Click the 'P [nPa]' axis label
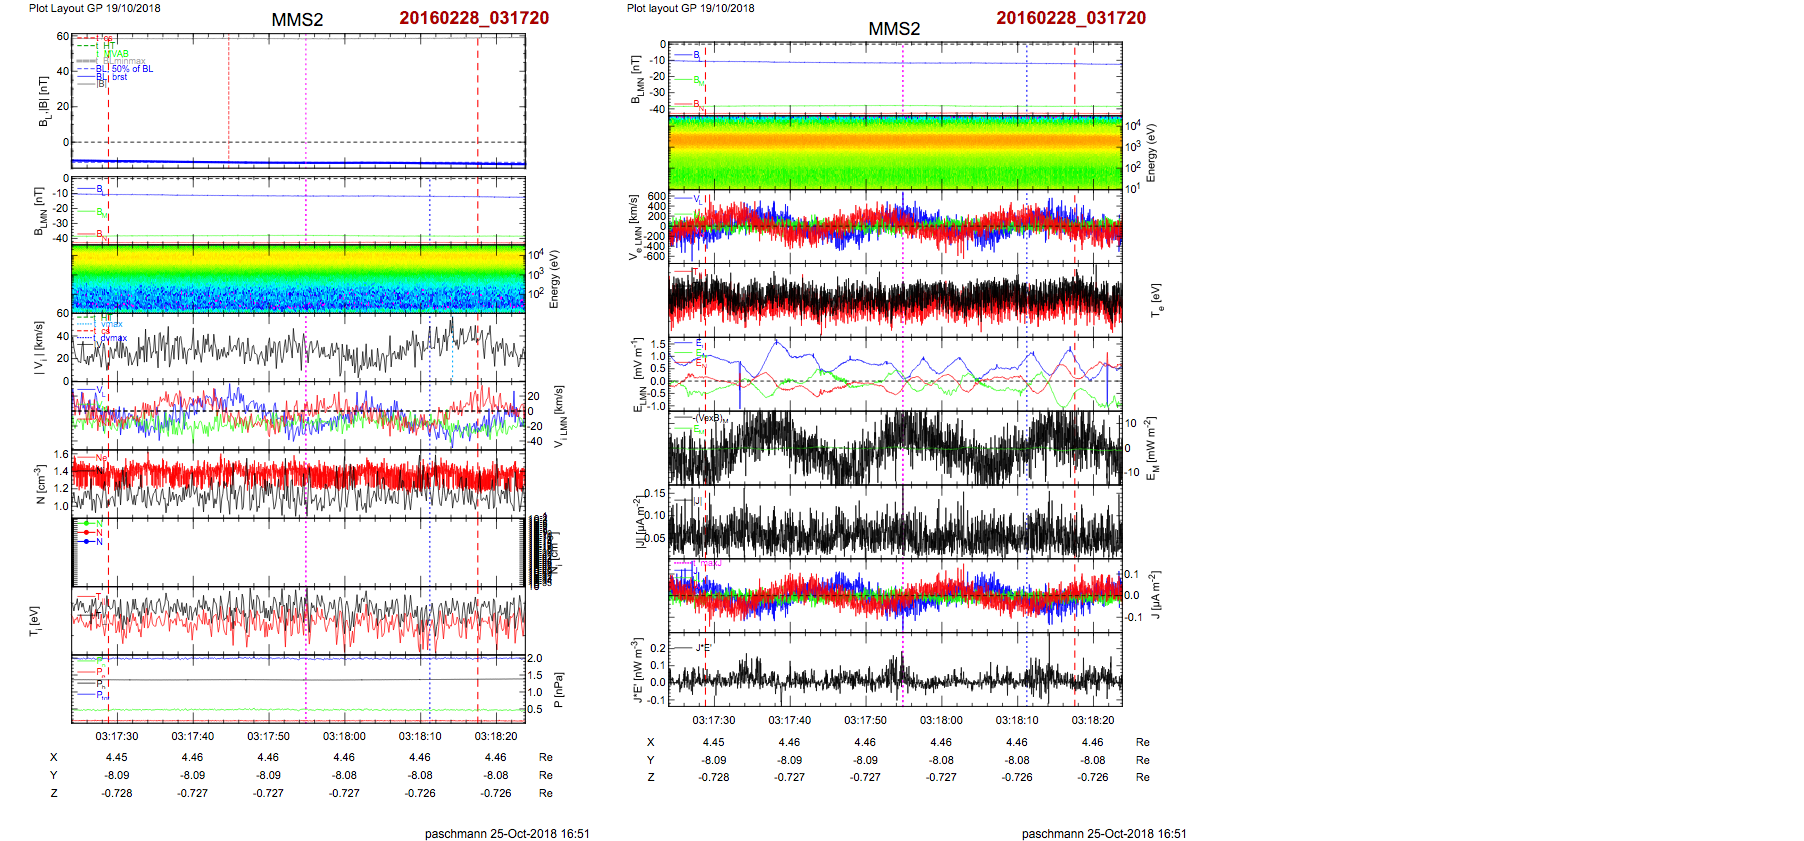1804x841 pixels. click(558, 690)
